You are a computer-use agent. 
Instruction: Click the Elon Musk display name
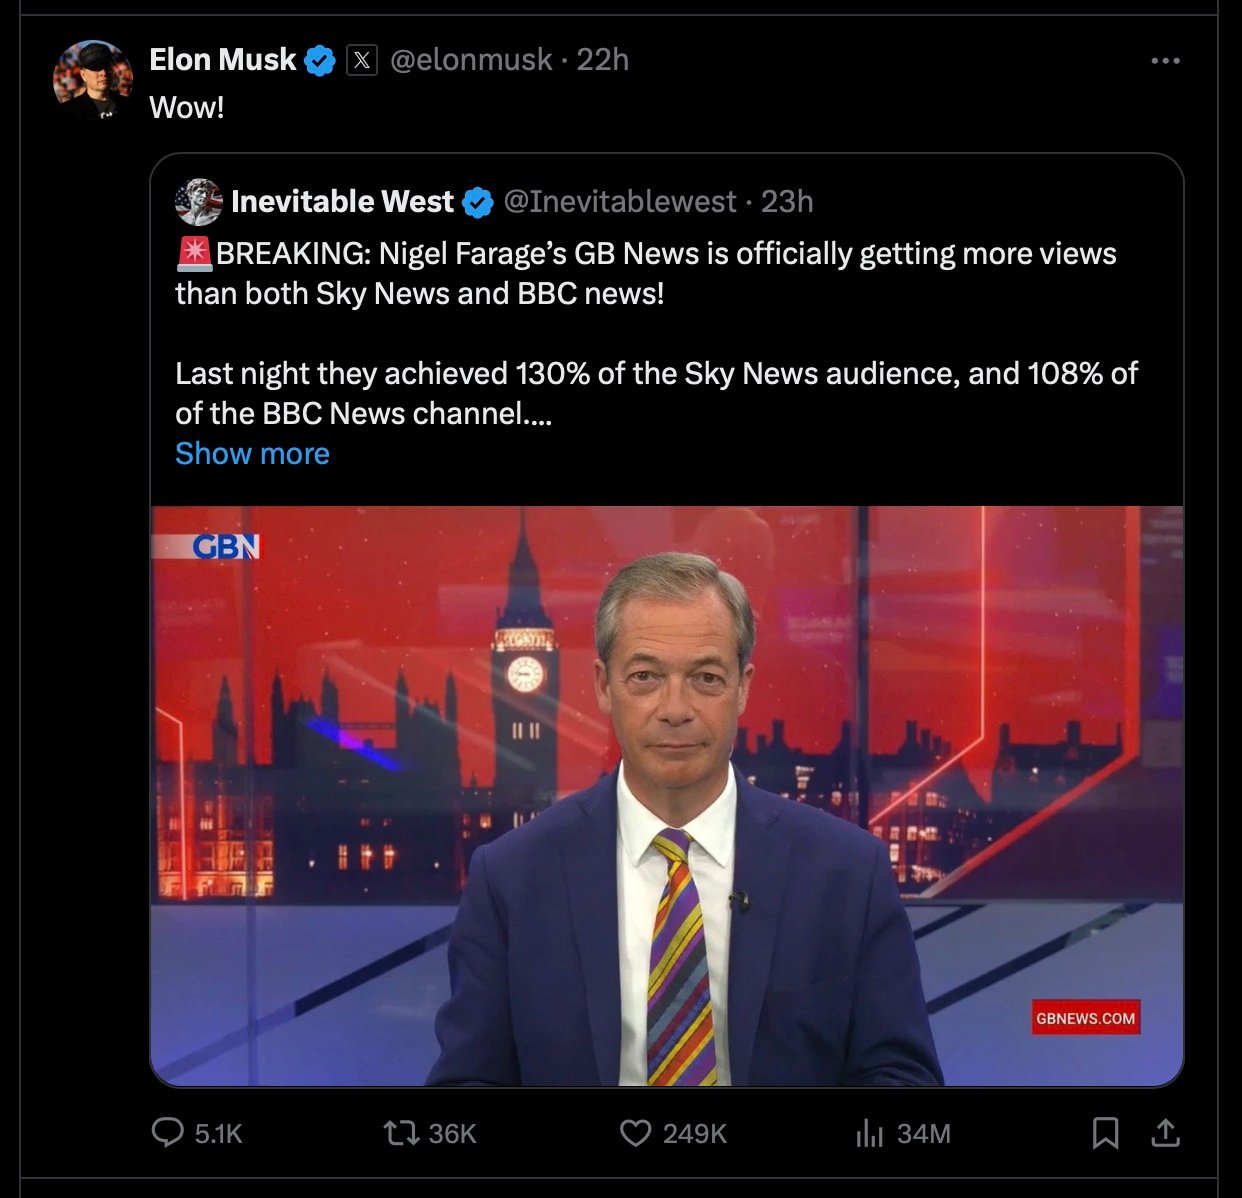pyautogui.click(x=223, y=60)
